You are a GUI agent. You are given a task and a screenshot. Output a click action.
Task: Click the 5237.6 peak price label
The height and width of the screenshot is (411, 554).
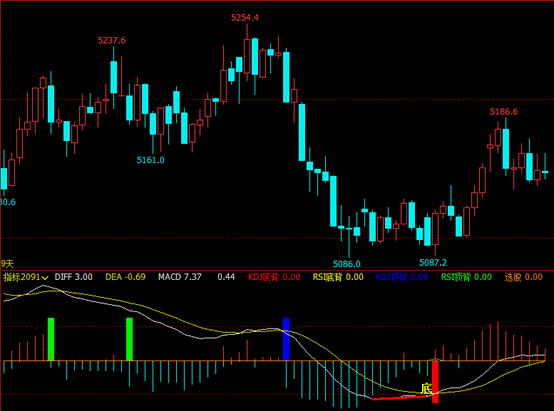point(112,41)
